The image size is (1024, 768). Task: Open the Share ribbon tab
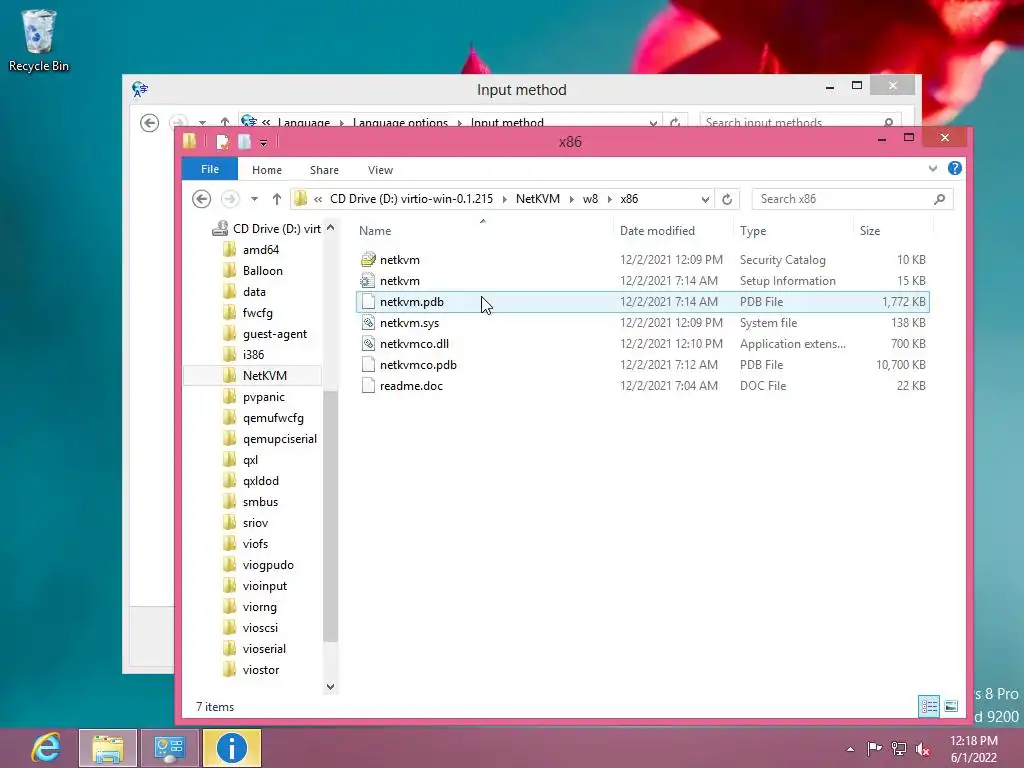[x=324, y=170]
